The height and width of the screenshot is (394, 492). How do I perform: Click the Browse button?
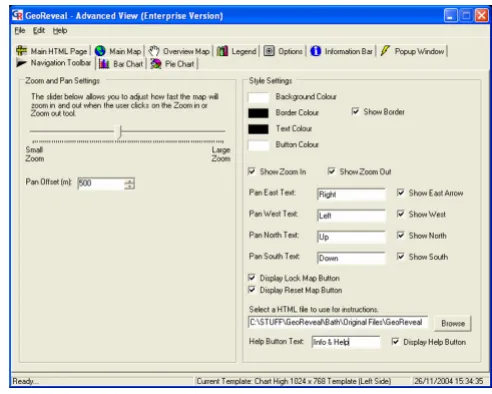(453, 323)
